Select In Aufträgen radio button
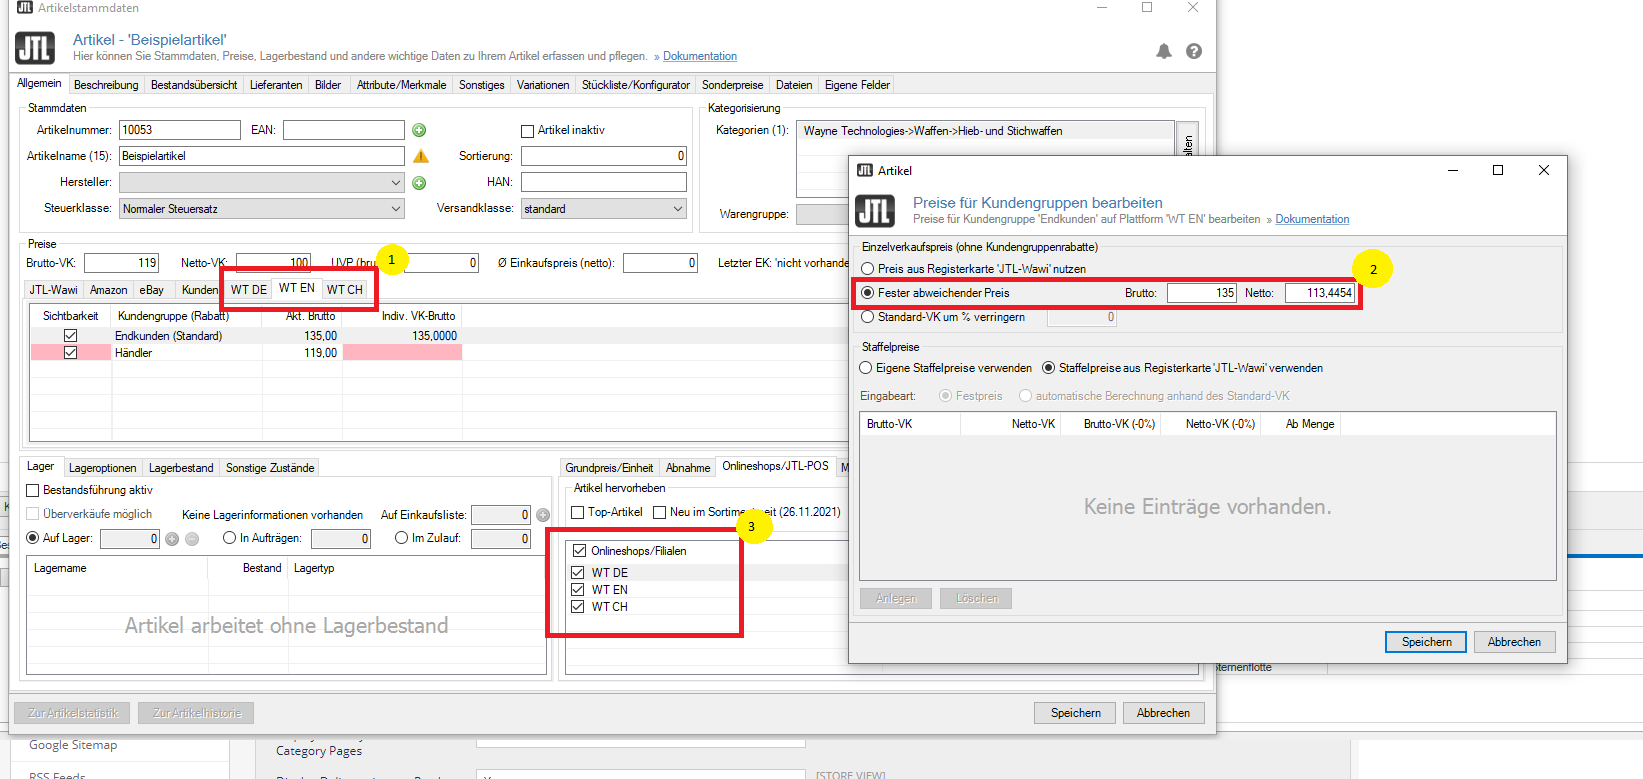This screenshot has height=779, width=1643. (x=229, y=538)
